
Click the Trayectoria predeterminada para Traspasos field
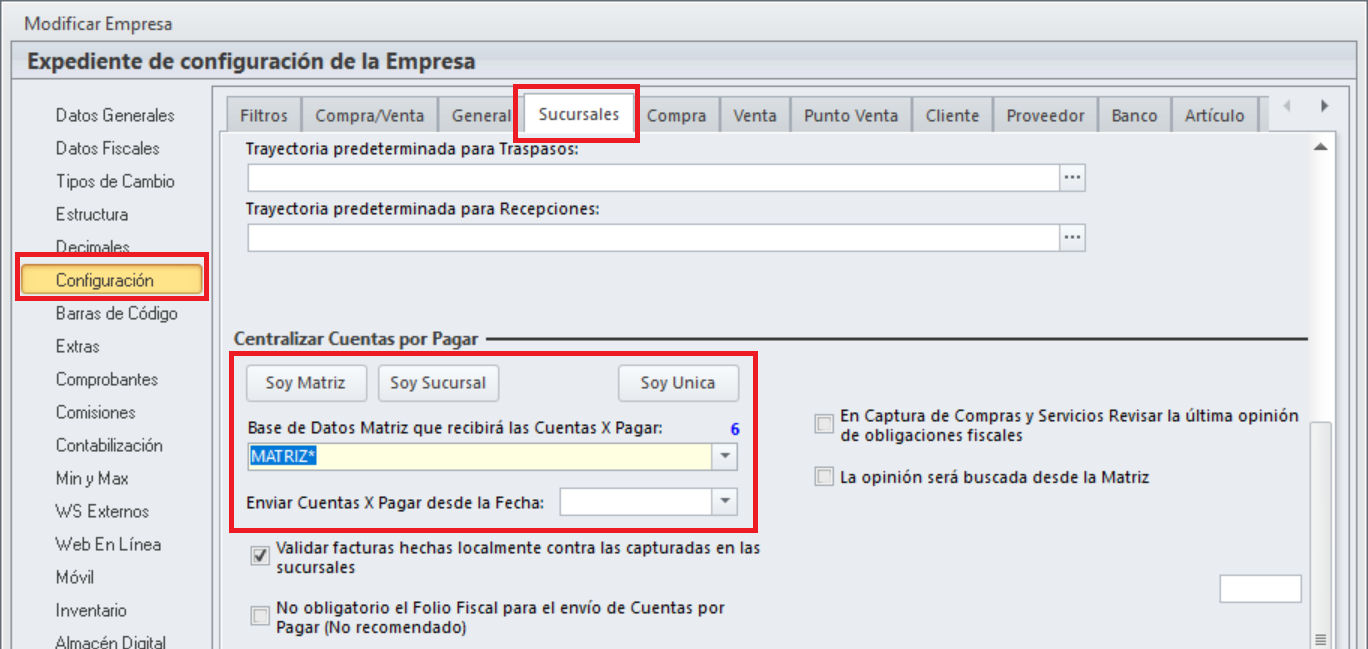point(652,177)
